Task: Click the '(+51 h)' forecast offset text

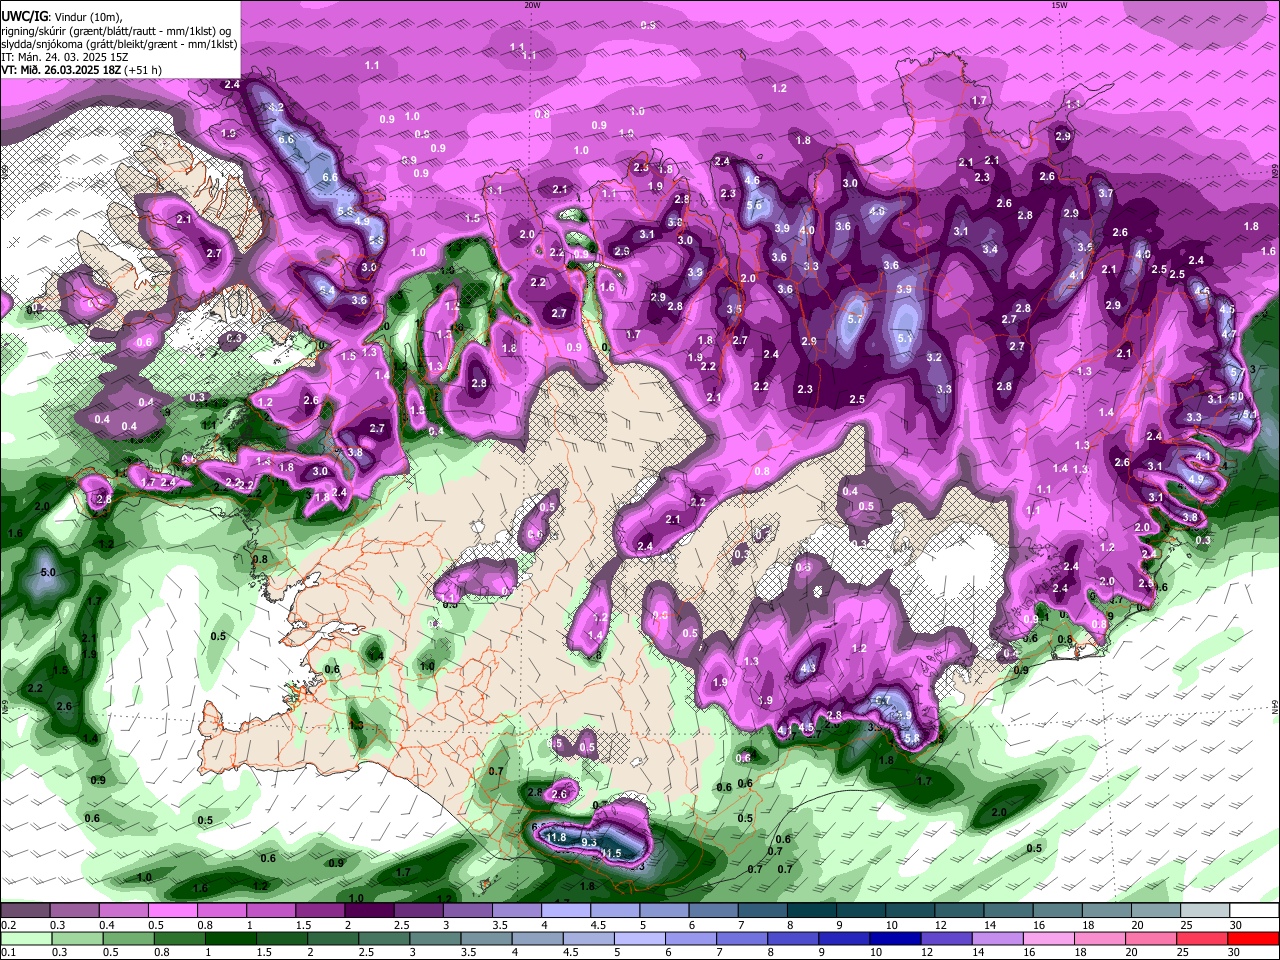Action: coord(143,70)
